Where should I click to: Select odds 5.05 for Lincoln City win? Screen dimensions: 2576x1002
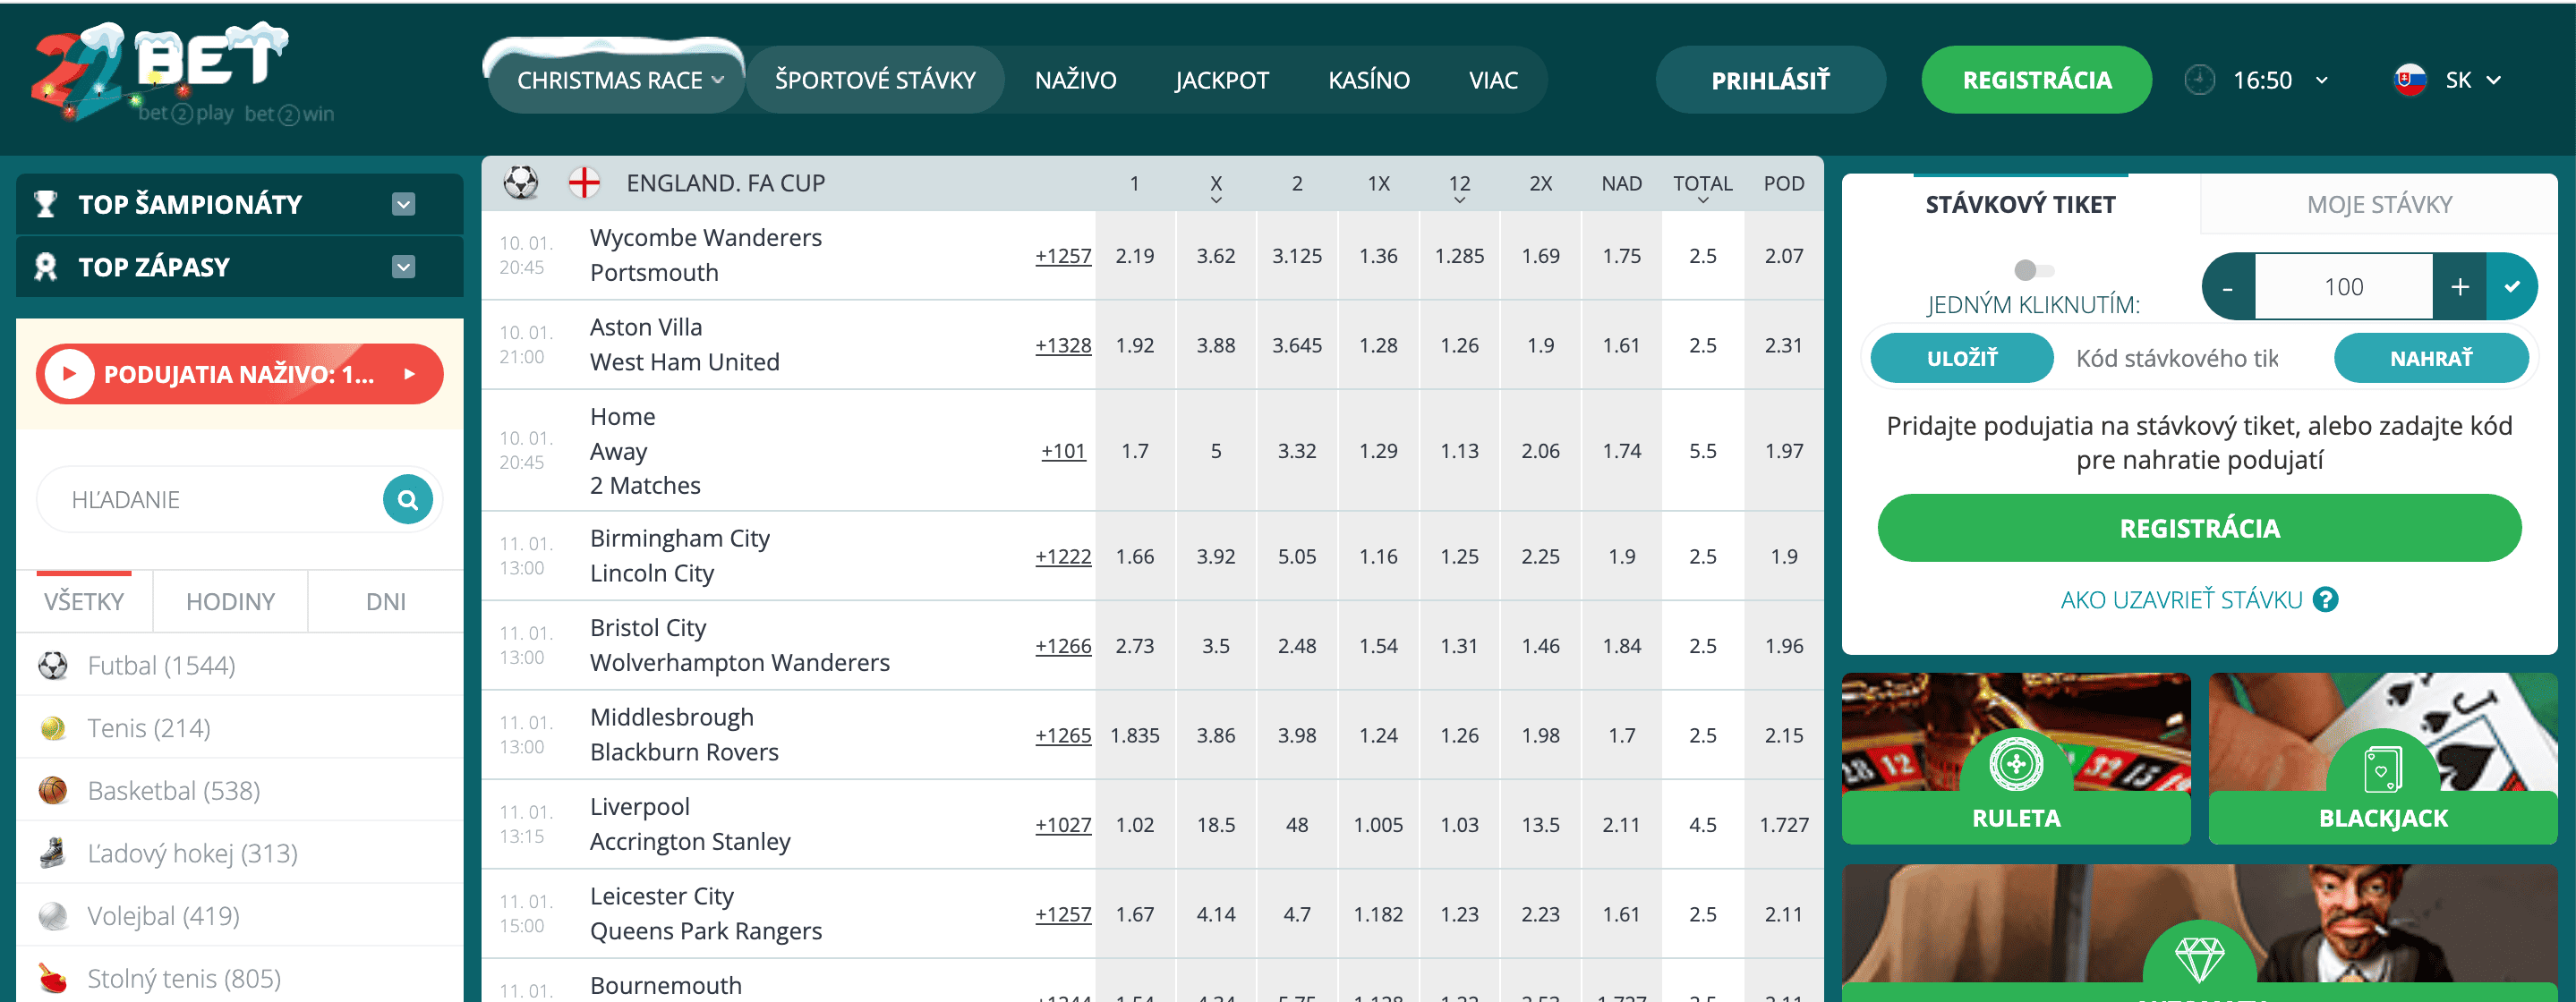[x=1297, y=556]
